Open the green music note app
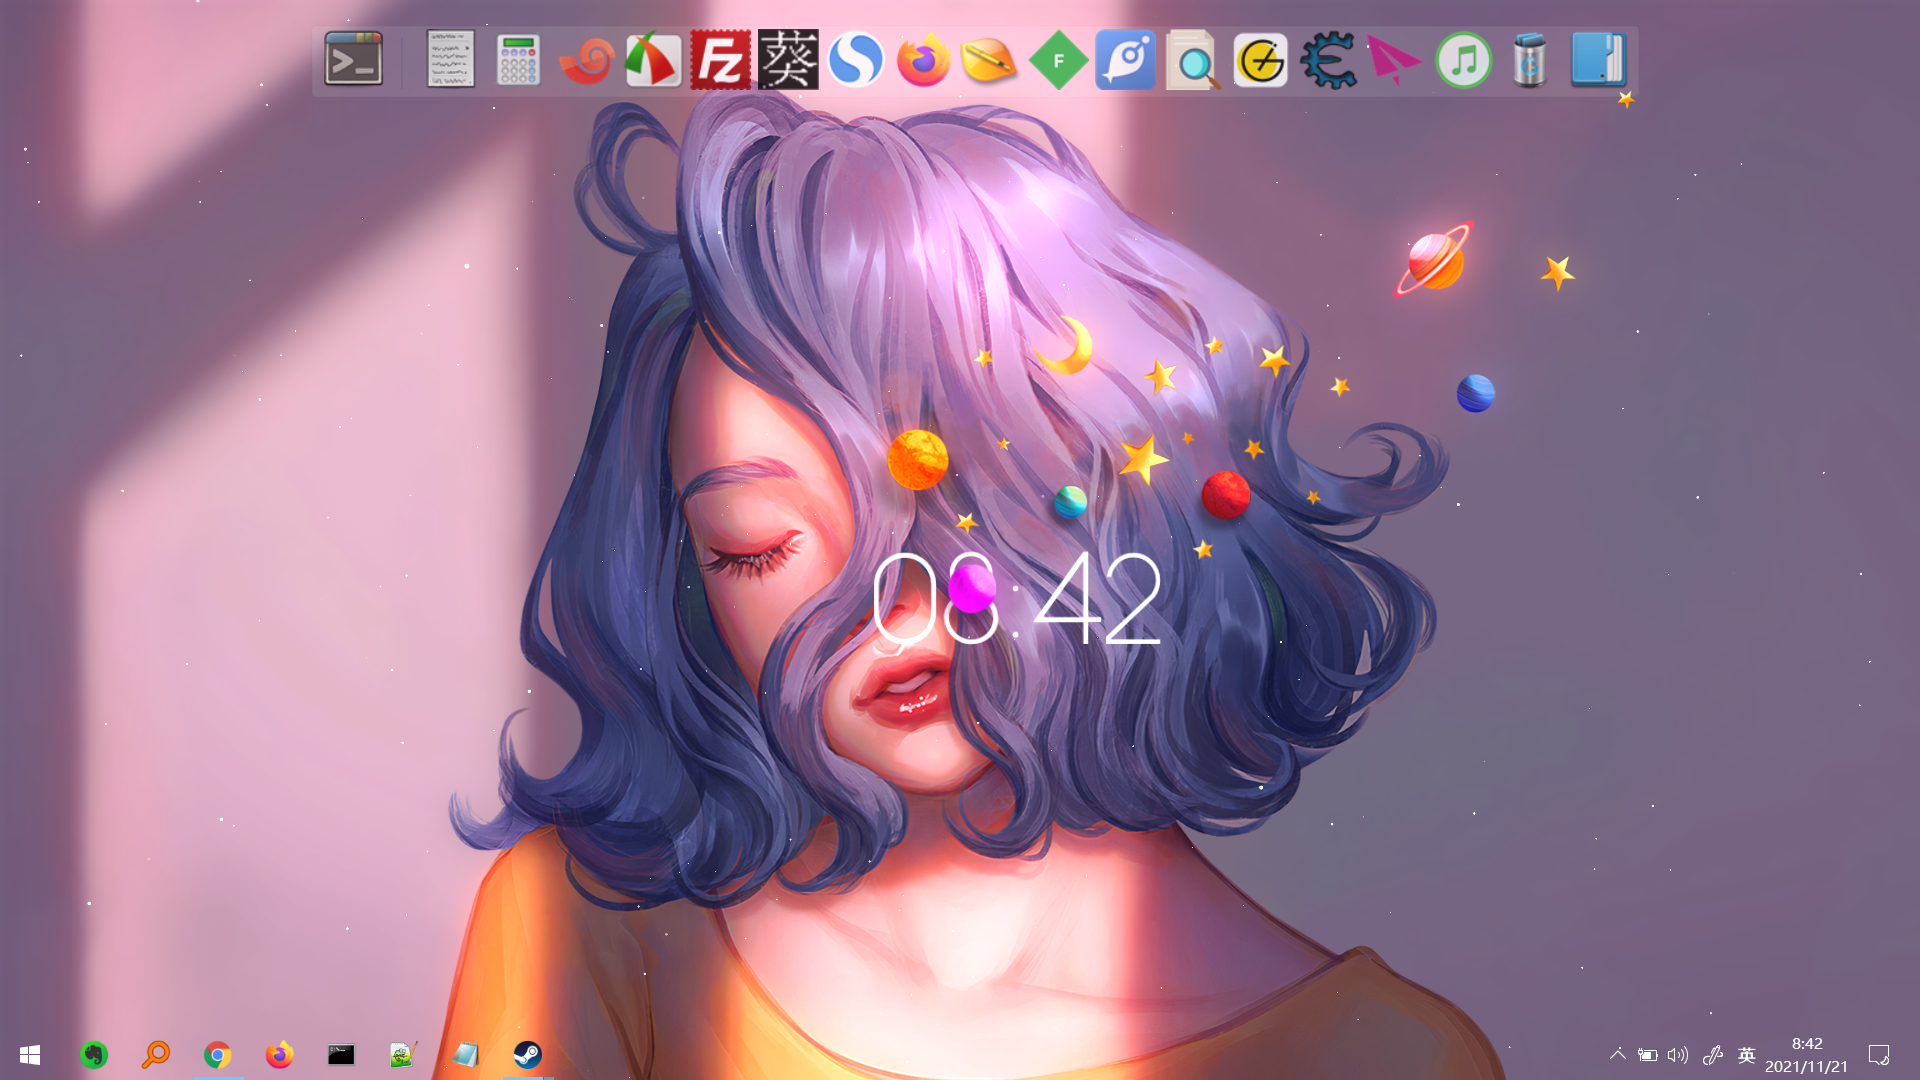Screen dimensions: 1920x1080 (1463, 60)
